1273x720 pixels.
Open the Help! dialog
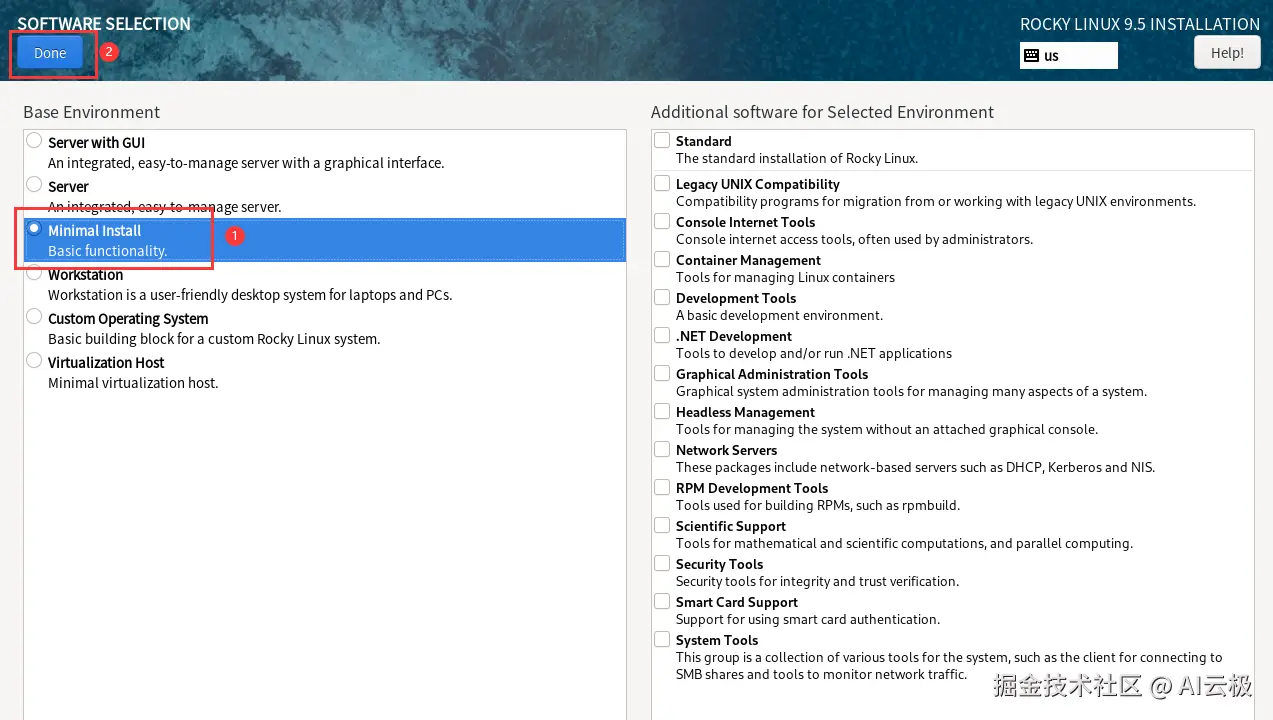1227,53
